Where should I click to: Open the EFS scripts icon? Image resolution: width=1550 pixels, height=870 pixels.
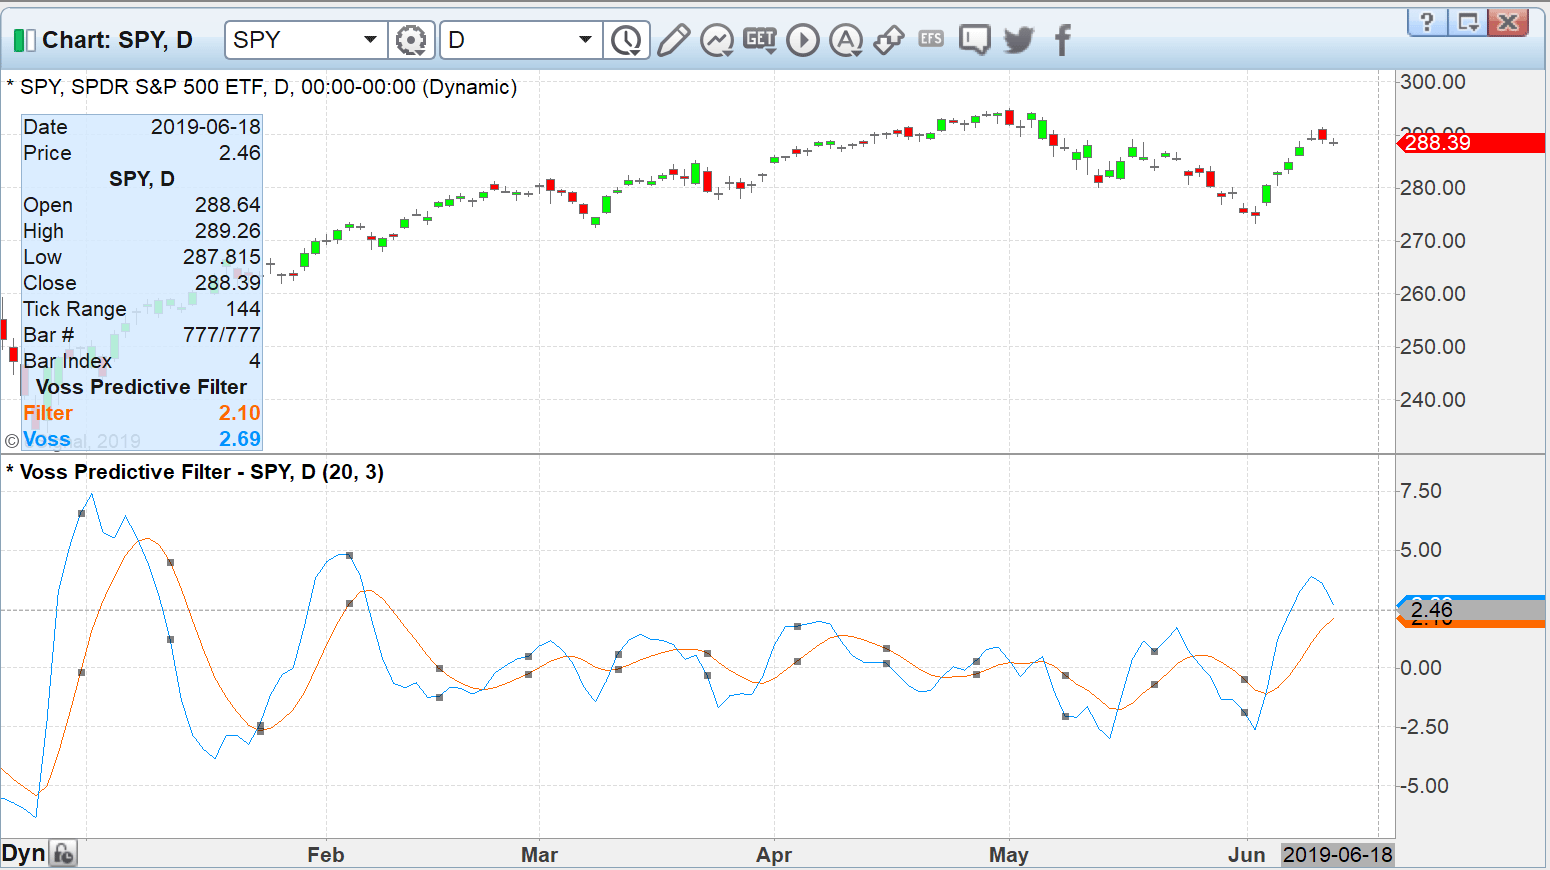click(931, 39)
